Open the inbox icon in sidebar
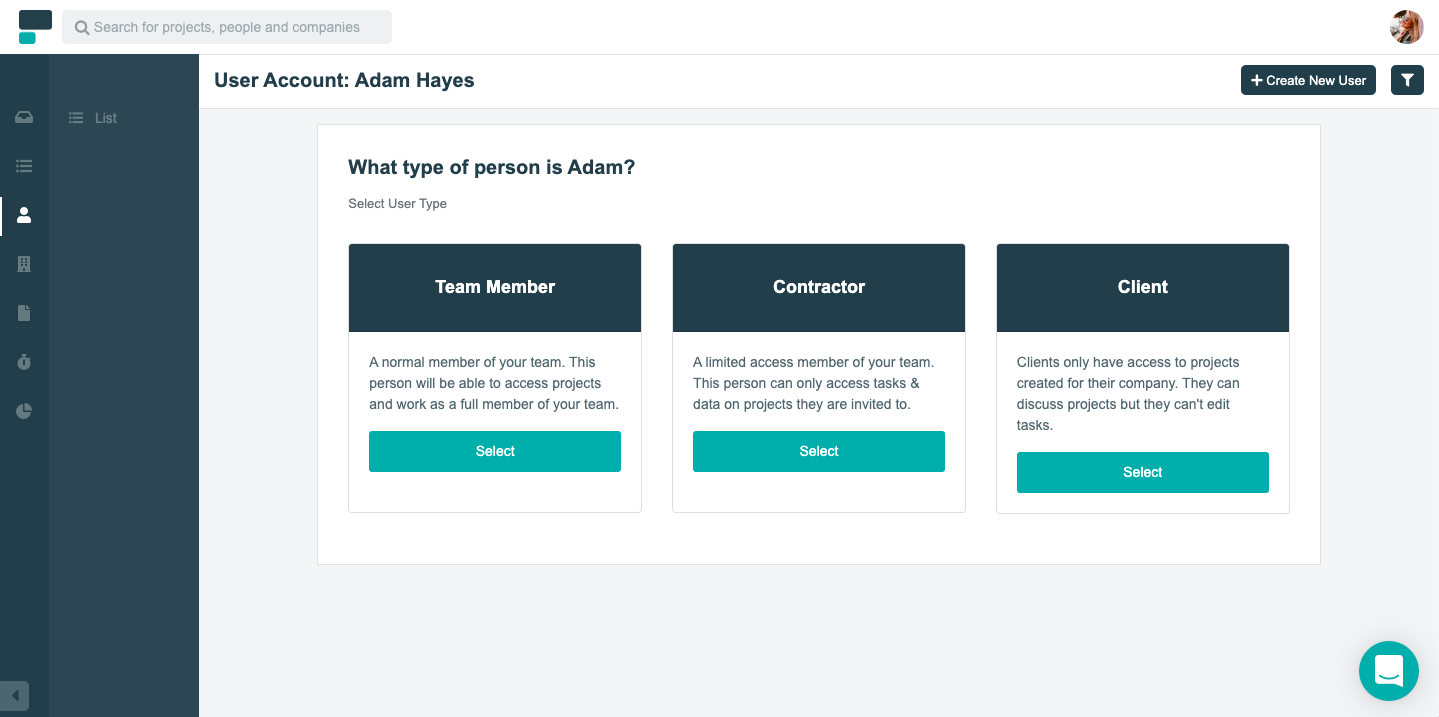The image size is (1439, 717). (x=24, y=118)
